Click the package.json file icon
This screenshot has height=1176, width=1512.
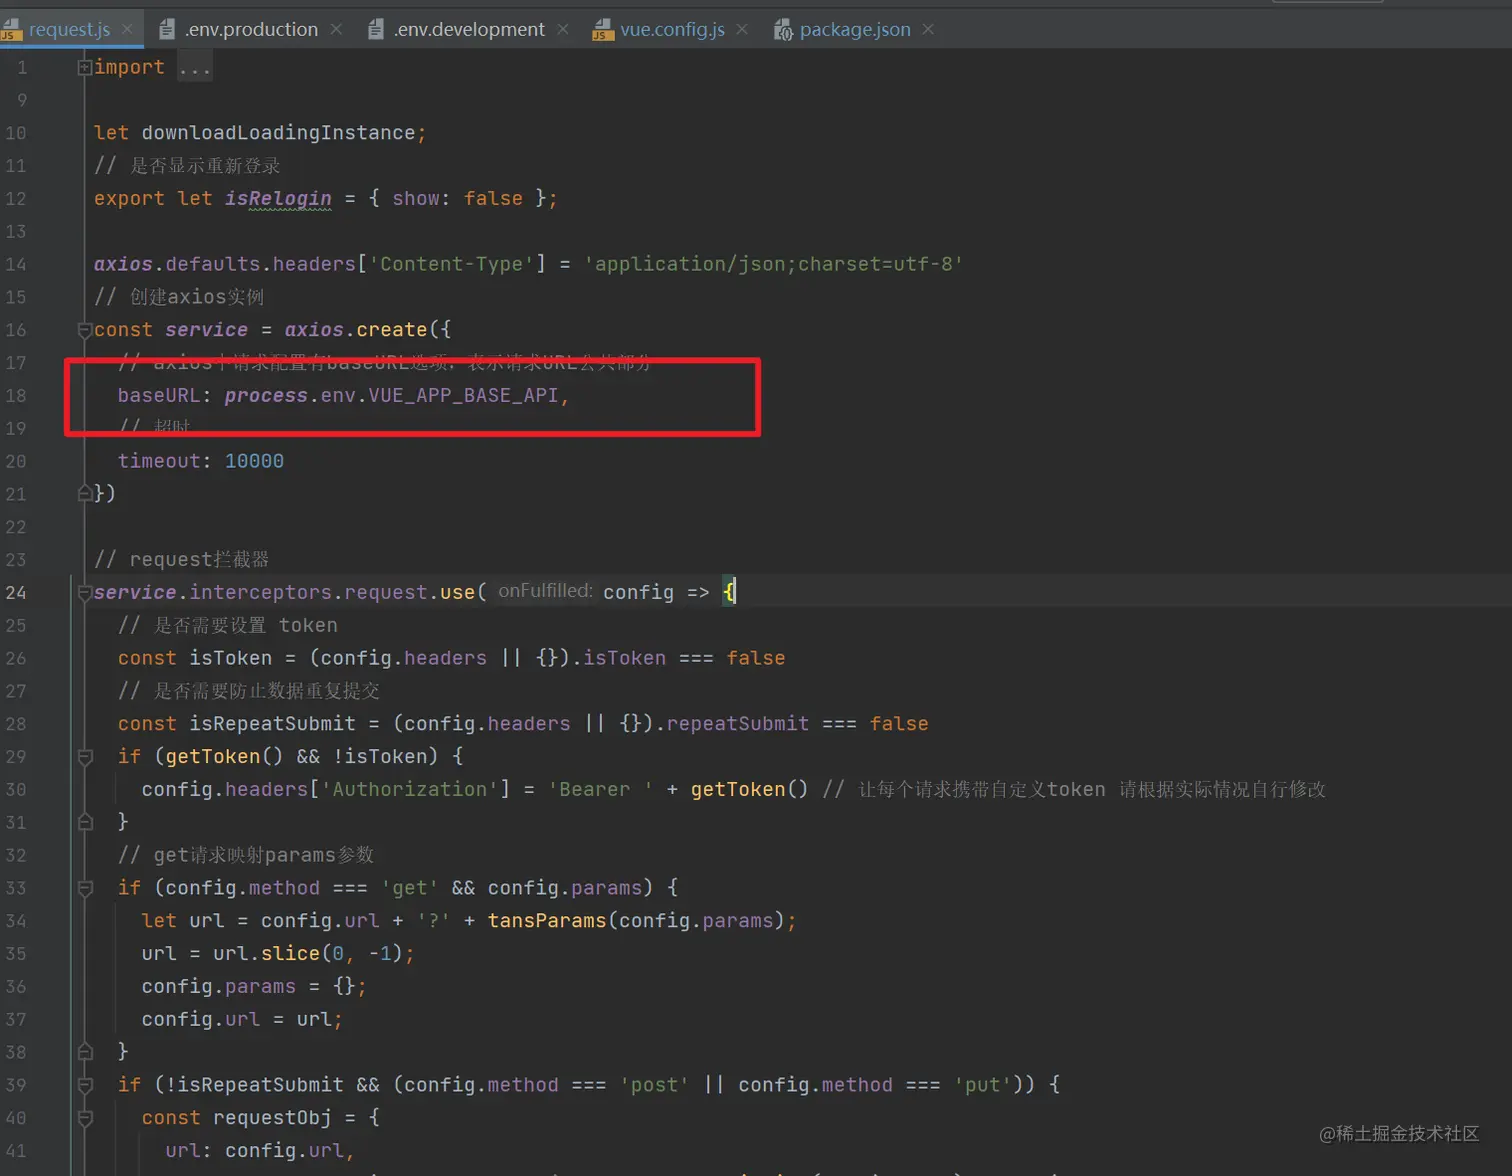pyautogui.click(x=783, y=30)
